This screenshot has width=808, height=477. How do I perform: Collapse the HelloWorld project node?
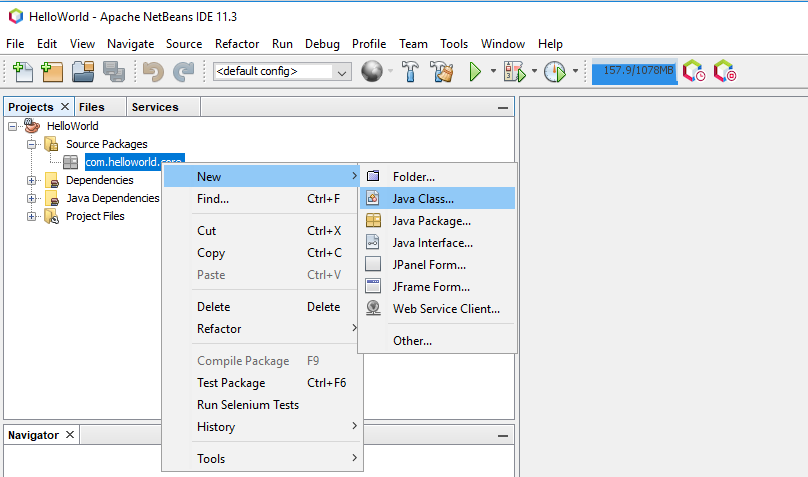(x=12, y=126)
